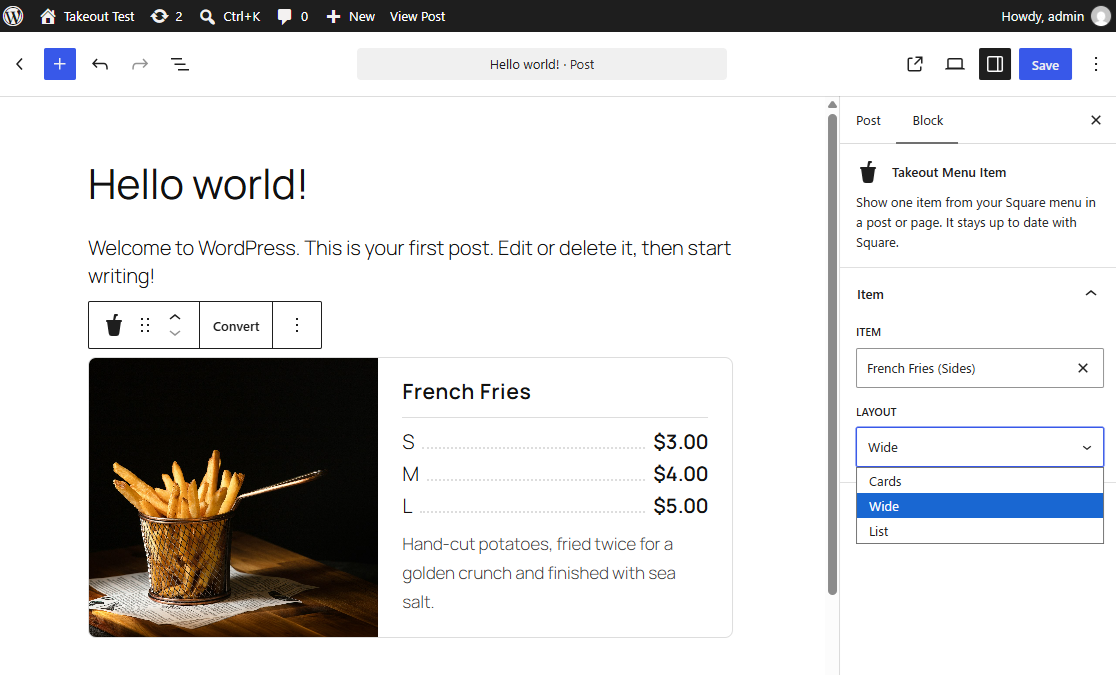Move the block up
The image size is (1116, 675).
(x=175, y=317)
